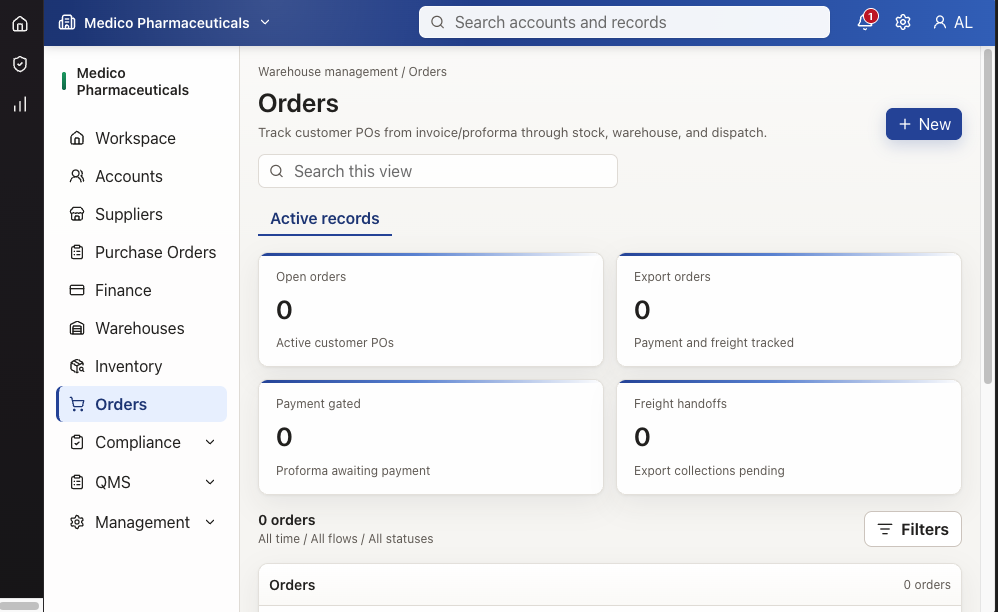Open the shield check icon in left rail
This screenshot has height=612, width=998.
20,64
